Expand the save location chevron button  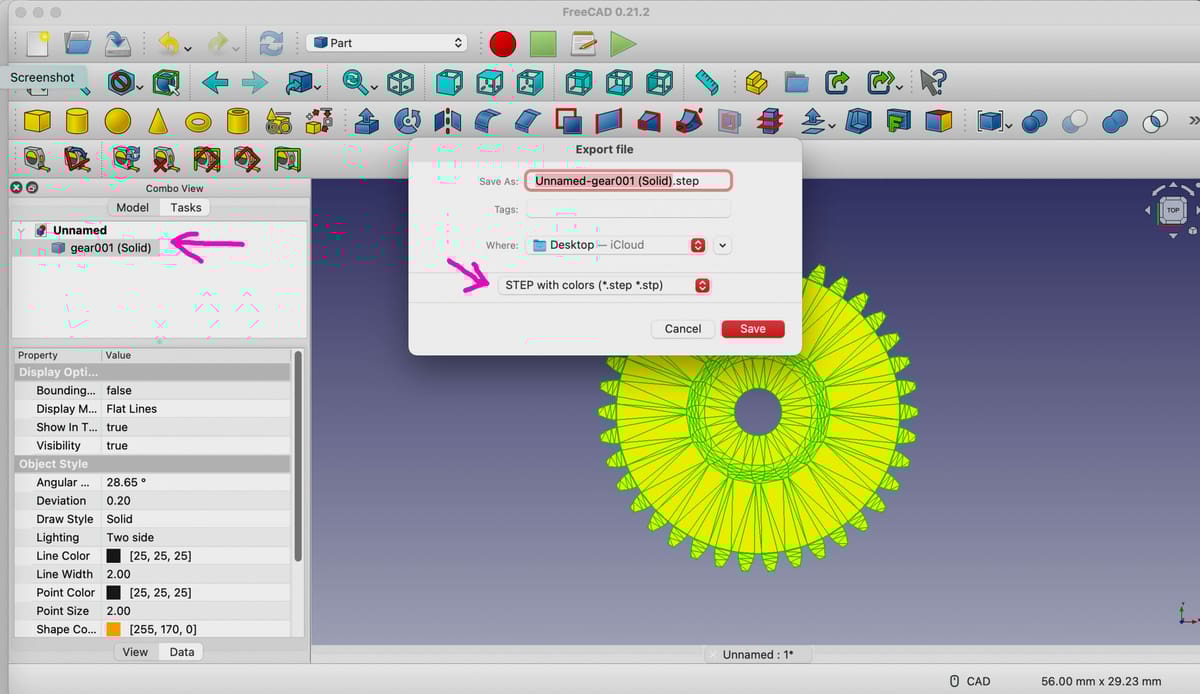click(x=723, y=245)
